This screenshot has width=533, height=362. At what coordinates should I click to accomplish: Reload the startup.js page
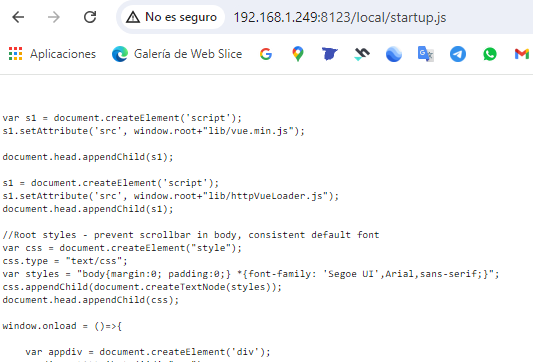[90, 17]
